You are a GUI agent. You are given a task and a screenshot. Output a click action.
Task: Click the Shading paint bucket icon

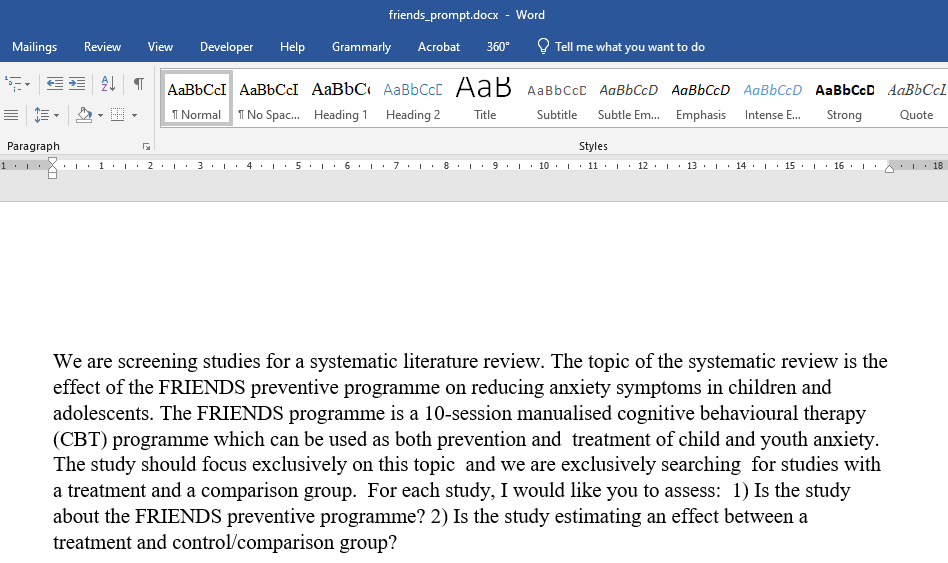coord(84,115)
